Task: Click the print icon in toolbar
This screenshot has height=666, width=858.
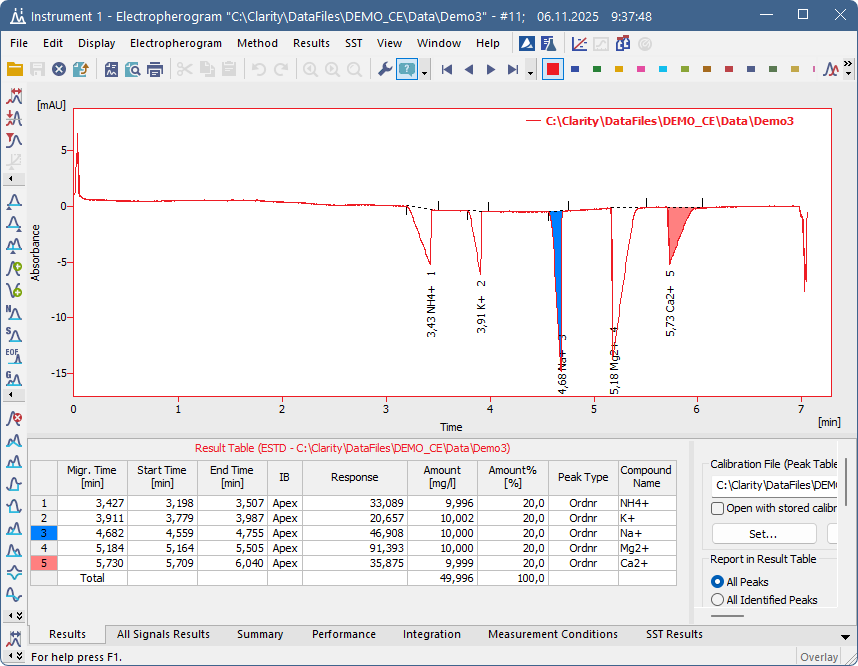Action: tap(155, 69)
